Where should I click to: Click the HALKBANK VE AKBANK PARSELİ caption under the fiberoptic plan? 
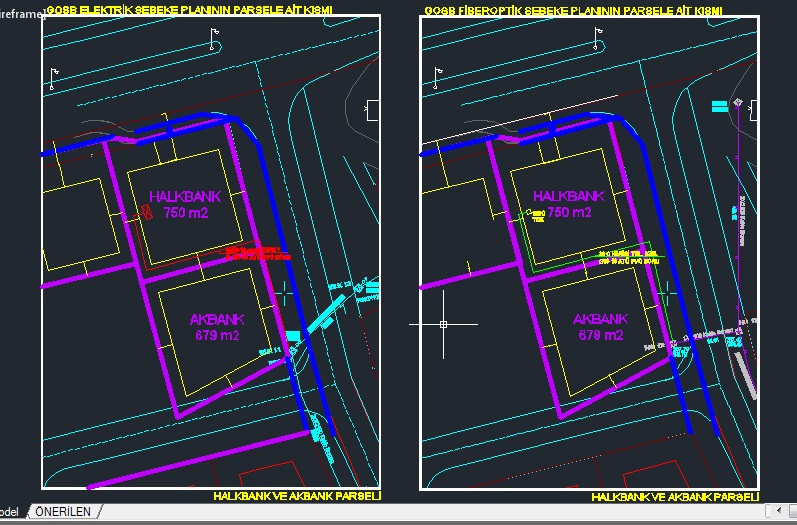pyautogui.click(x=674, y=497)
